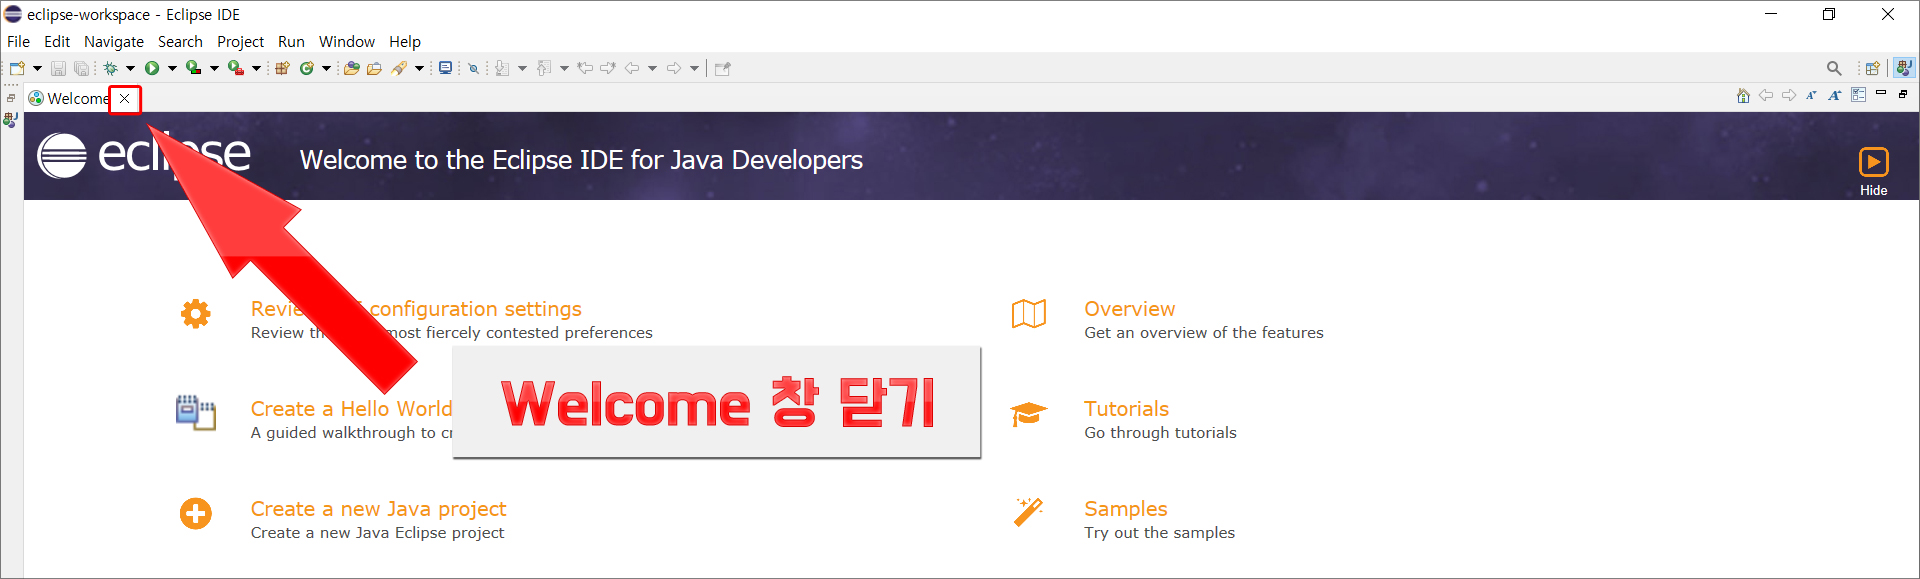Select the Java perspective button
This screenshot has height=579, width=1920.
click(x=1904, y=67)
